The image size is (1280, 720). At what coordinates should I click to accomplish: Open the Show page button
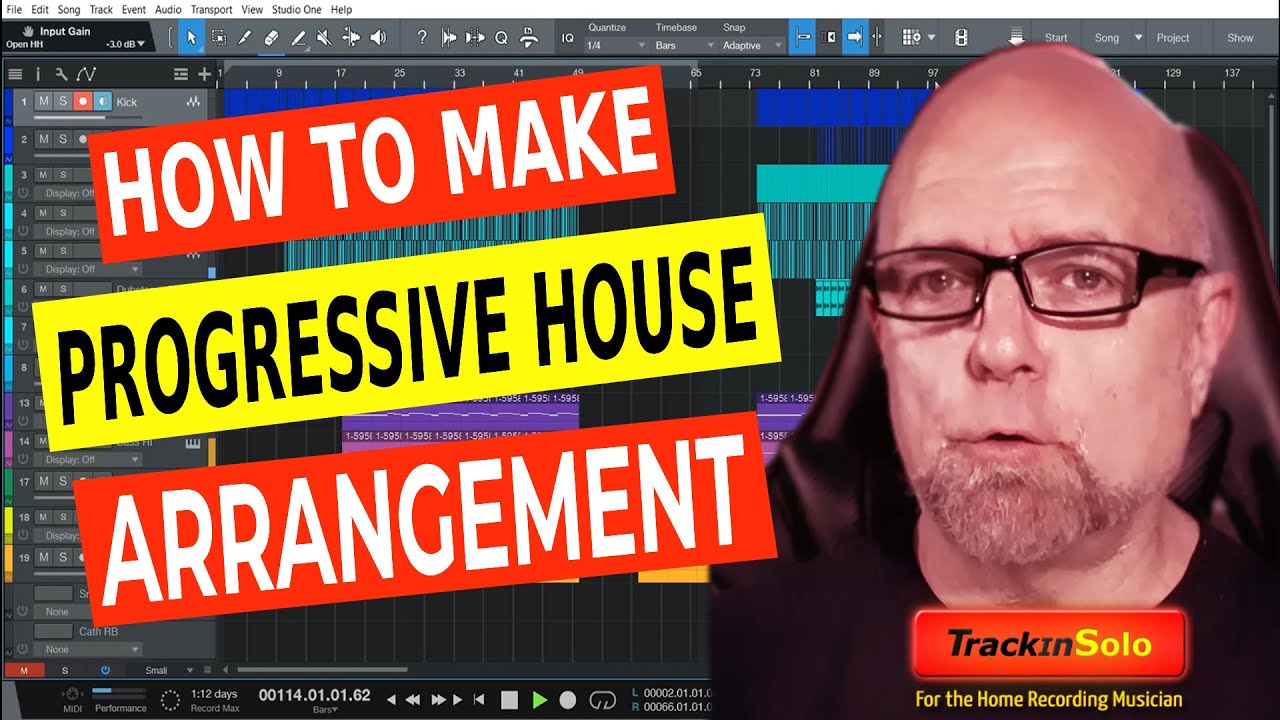coord(1240,38)
